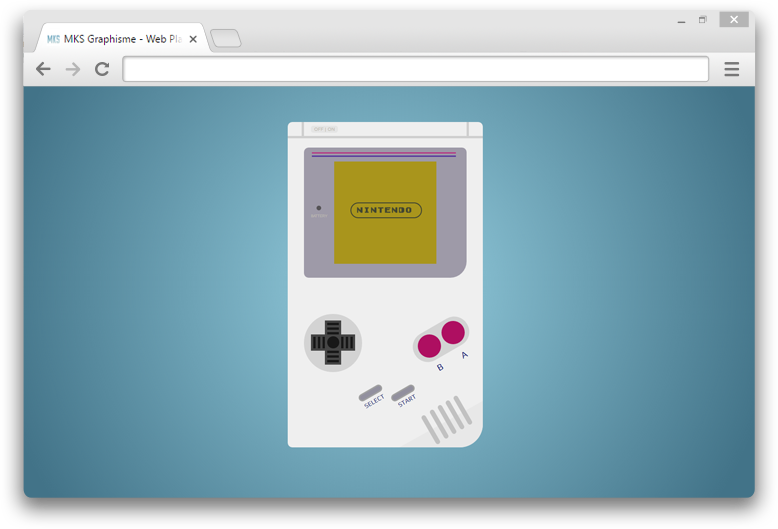
Task: Select the MKS Graphisme - Web tab
Action: [x=124, y=39]
